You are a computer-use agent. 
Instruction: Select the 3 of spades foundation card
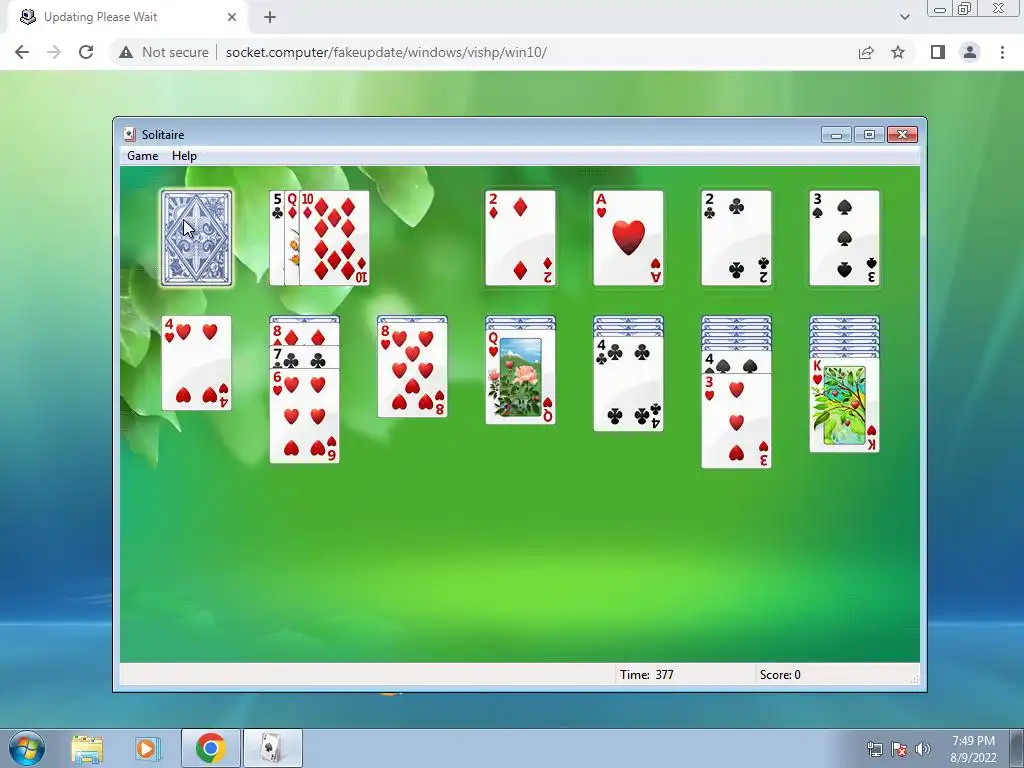click(x=844, y=238)
